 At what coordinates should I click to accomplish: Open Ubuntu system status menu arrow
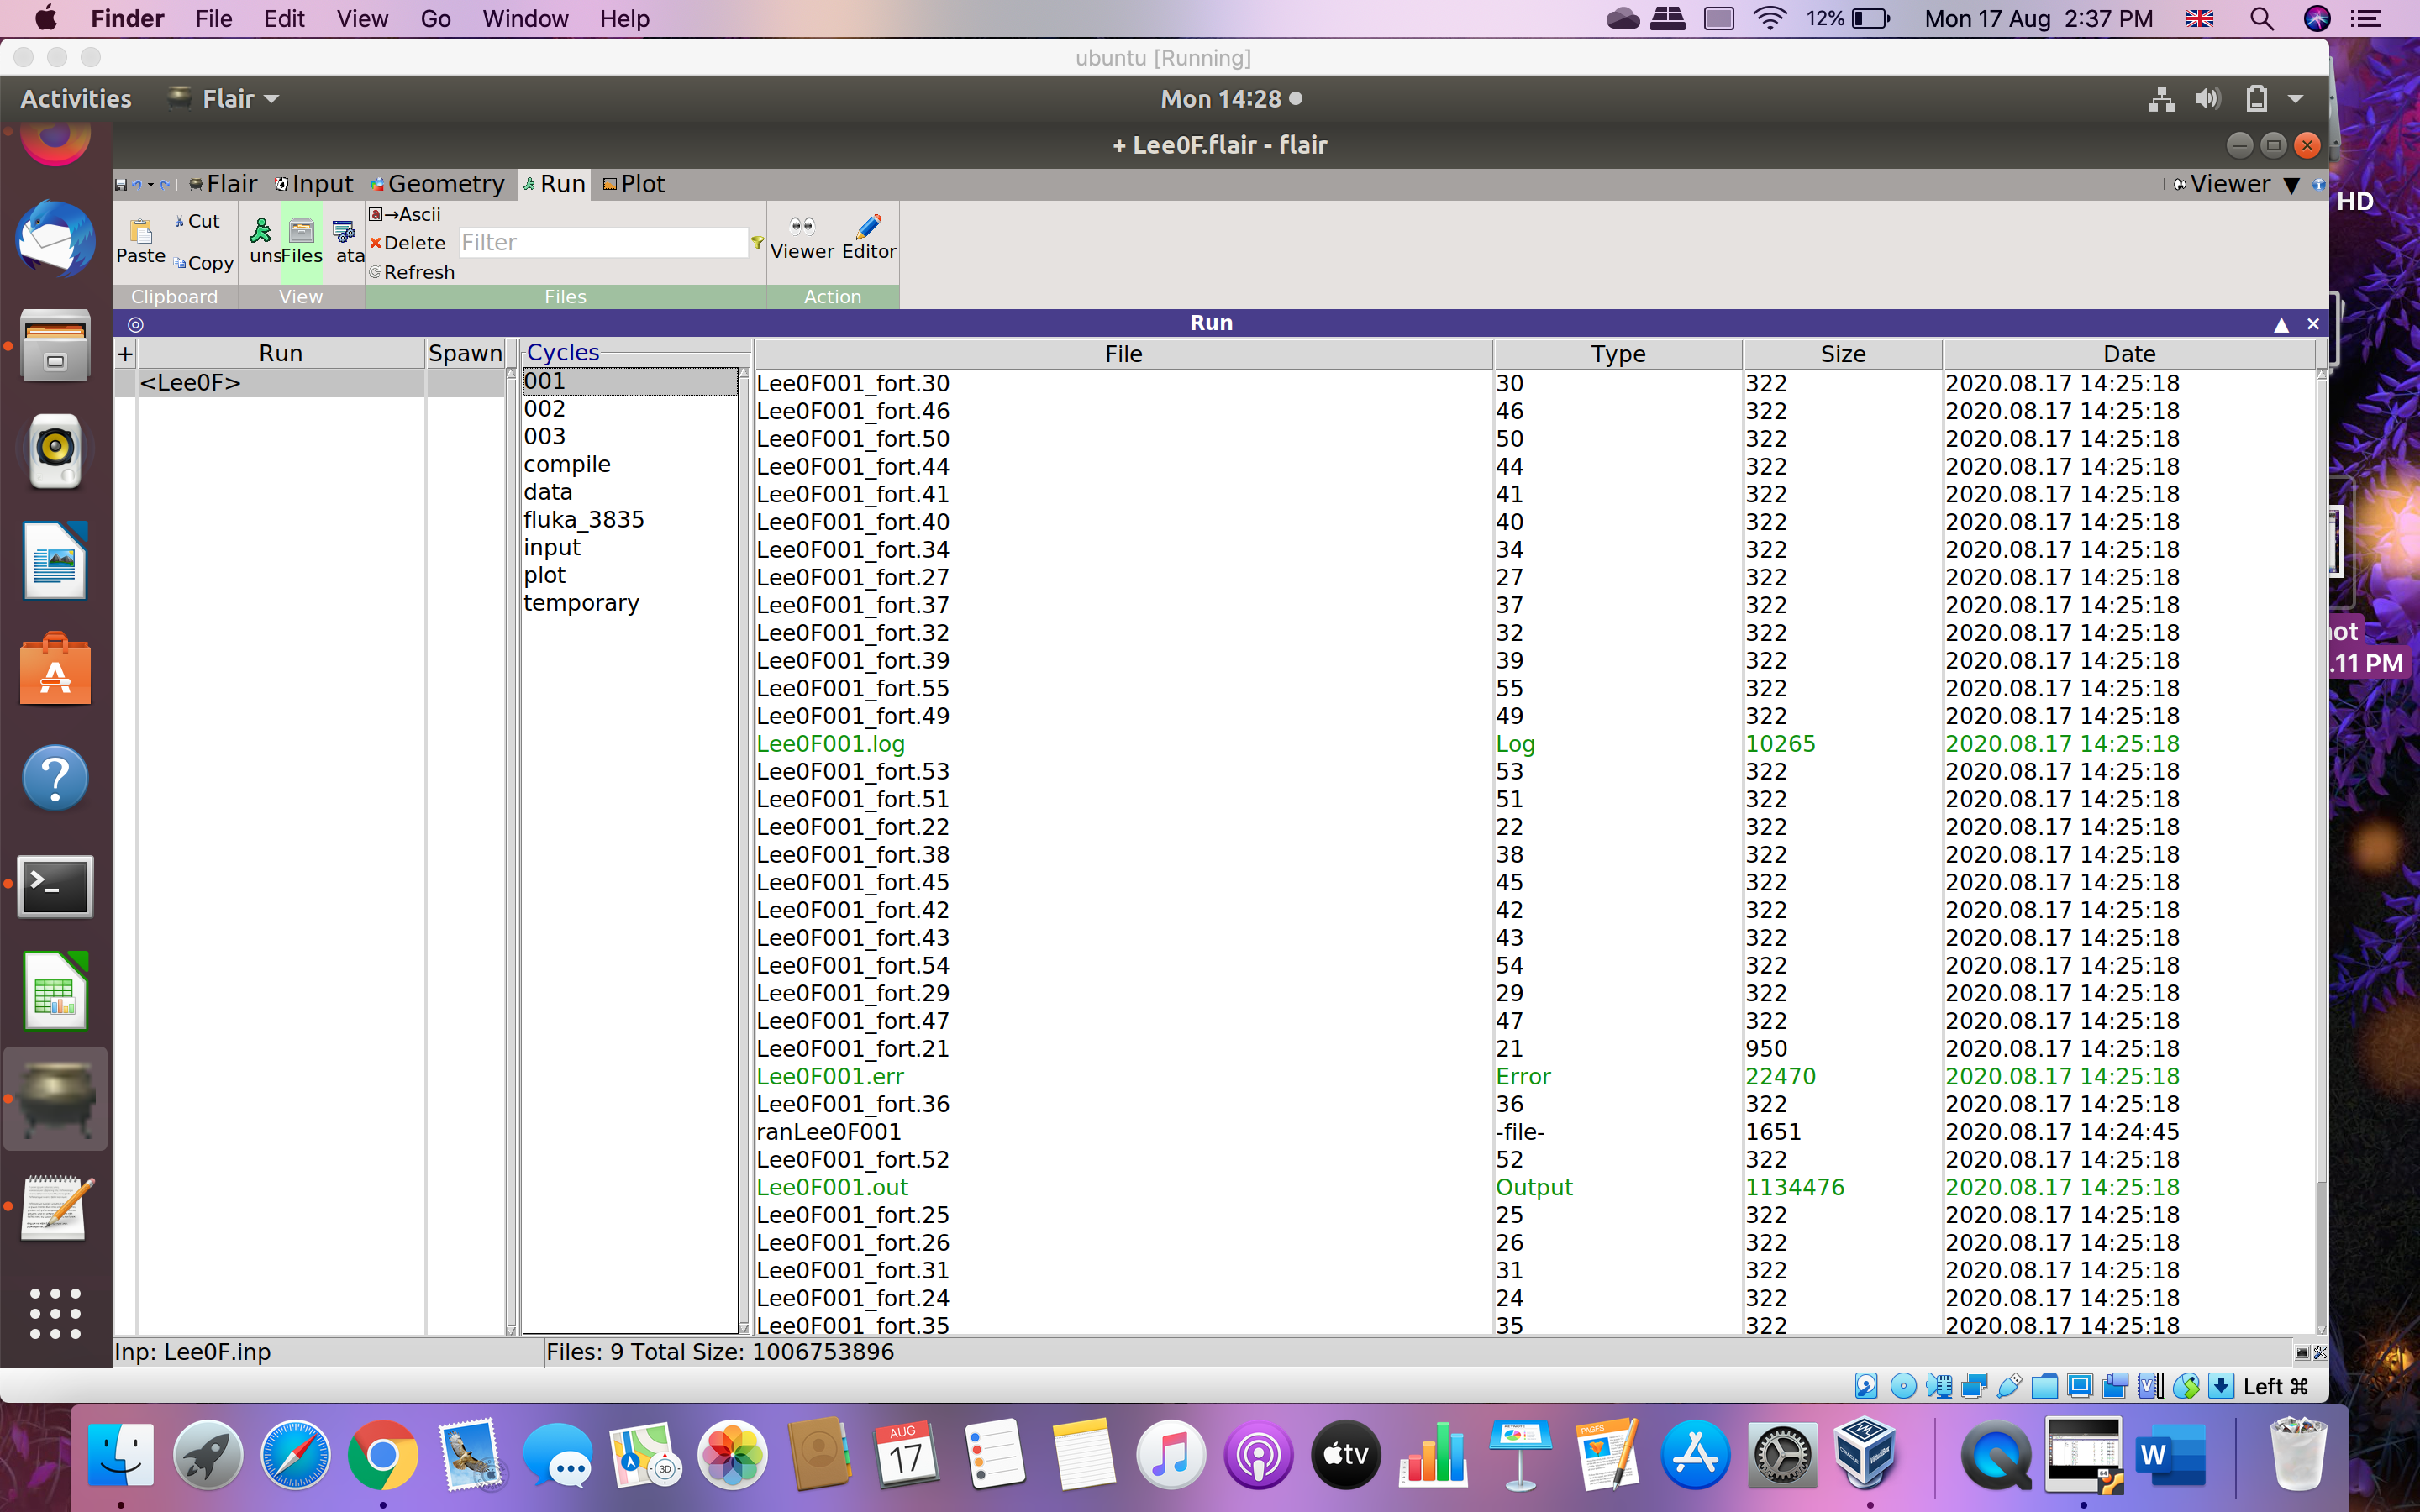click(2296, 99)
